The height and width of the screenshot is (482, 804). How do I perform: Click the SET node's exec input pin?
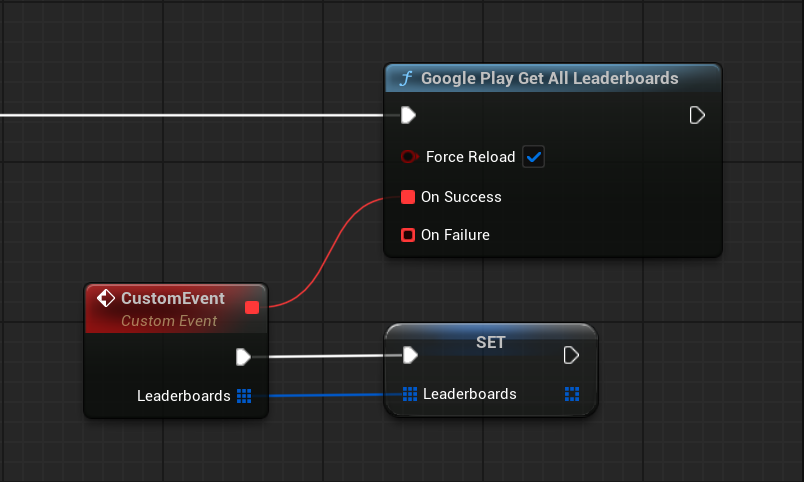pyautogui.click(x=409, y=355)
